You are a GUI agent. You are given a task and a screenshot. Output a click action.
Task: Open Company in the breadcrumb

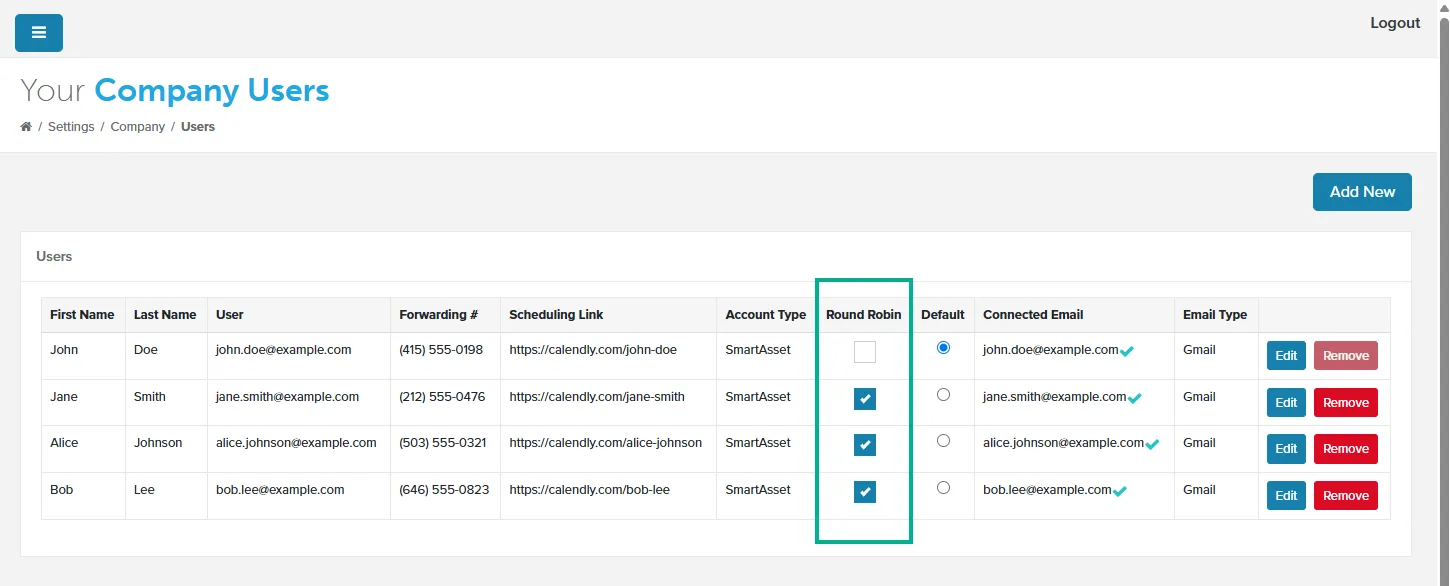pos(138,127)
